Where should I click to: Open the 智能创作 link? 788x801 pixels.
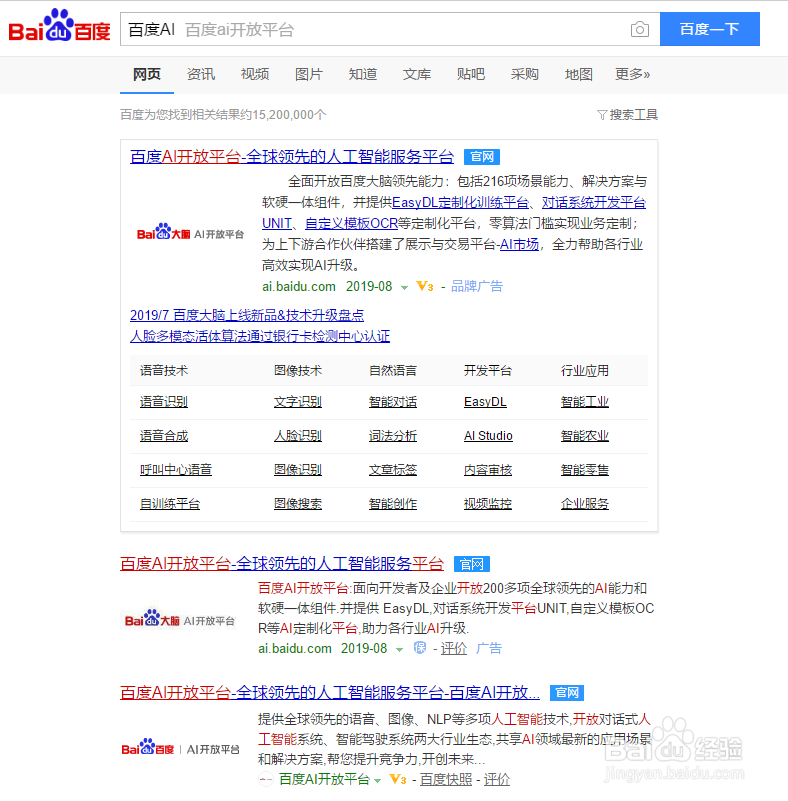click(393, 504)
